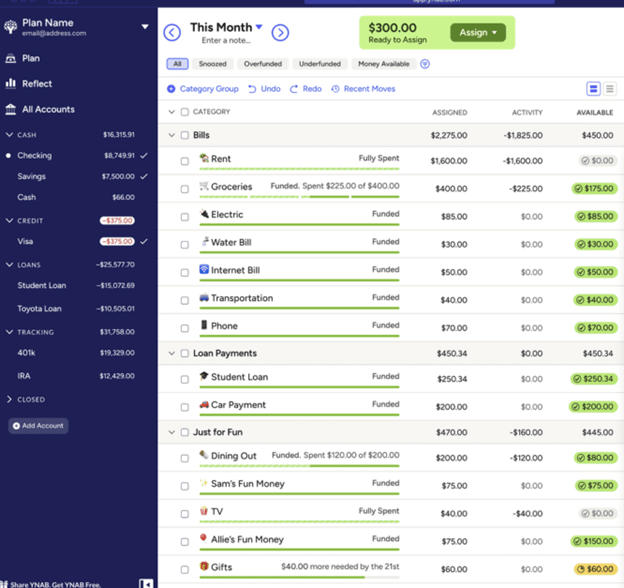This screenshot has width=624, height=588.
Task: Collapse the sidebar using bottom icon
Action: tap(146, 582)
